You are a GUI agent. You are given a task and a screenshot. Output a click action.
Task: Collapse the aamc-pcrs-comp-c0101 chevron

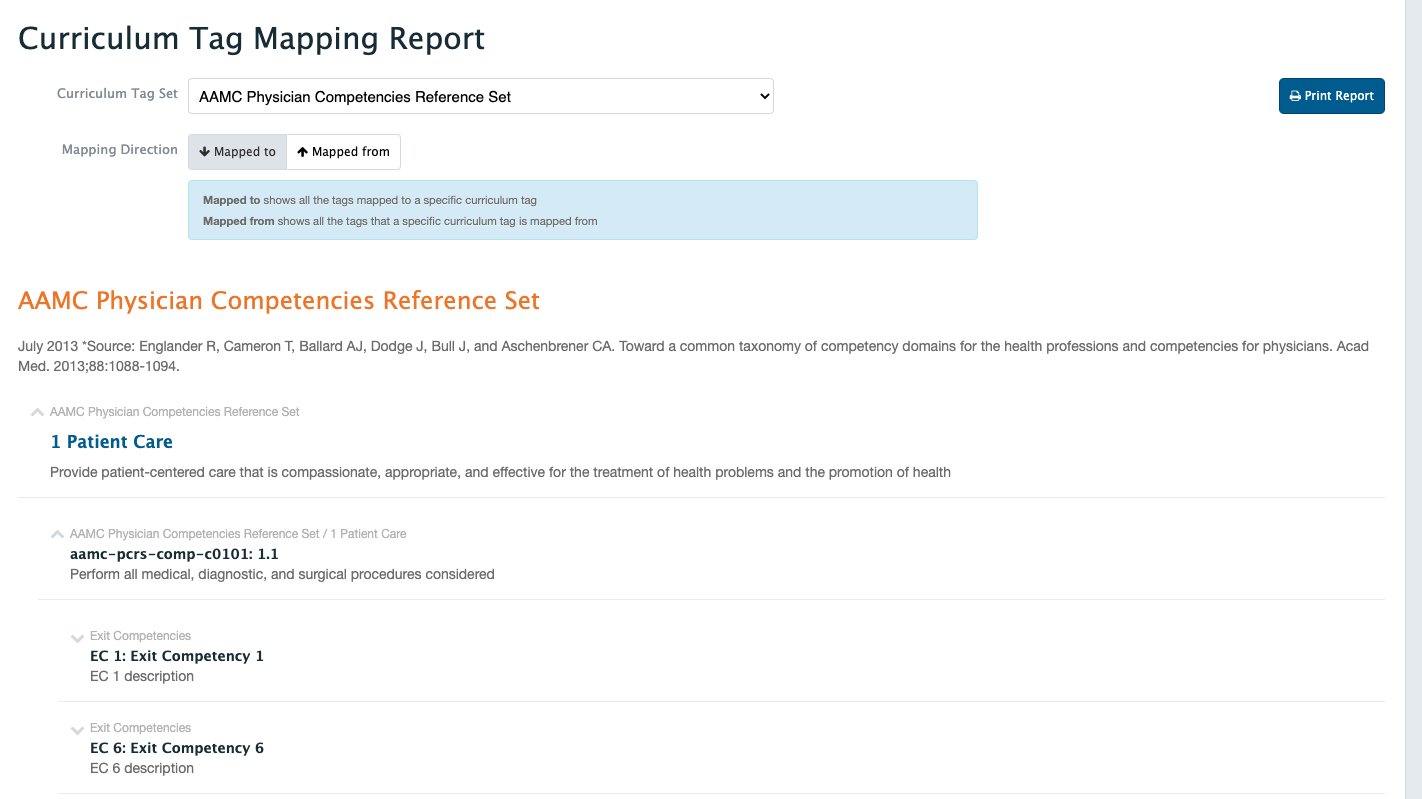tap(57, 534)
